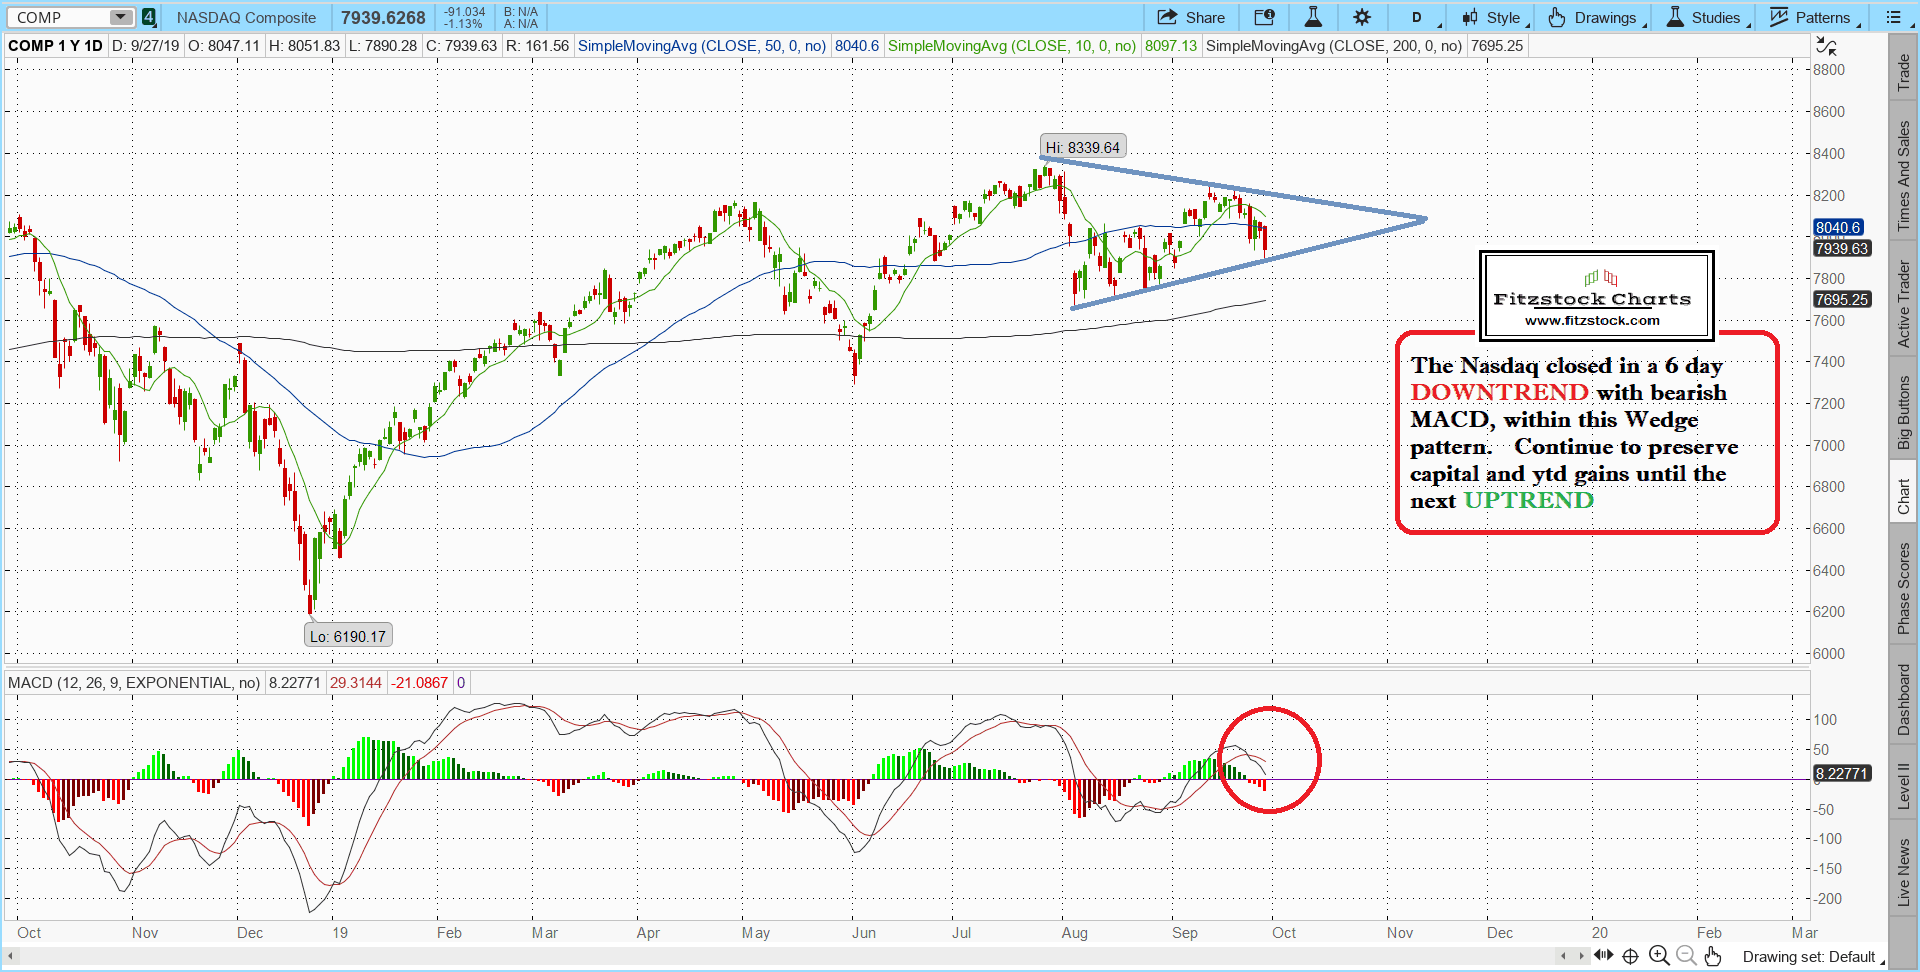Click the list menu icon at top right

[x=1893, y=17]
